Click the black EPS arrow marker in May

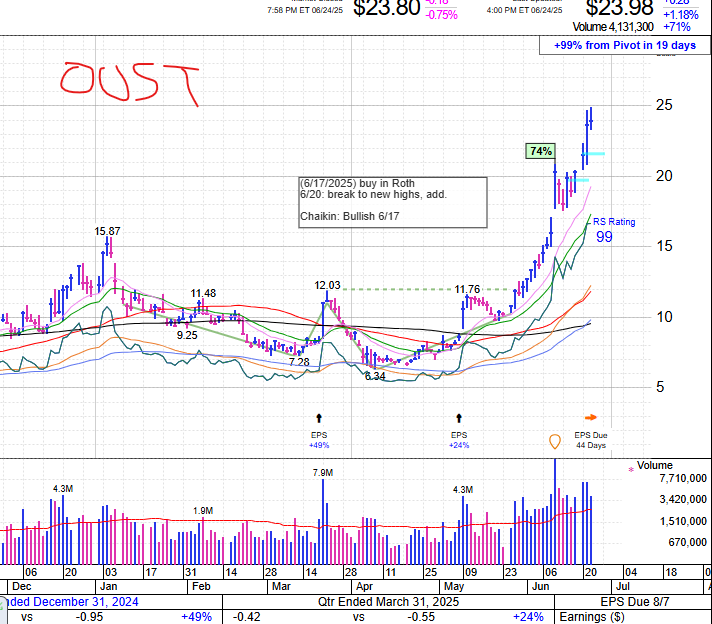tap(459, 418)
